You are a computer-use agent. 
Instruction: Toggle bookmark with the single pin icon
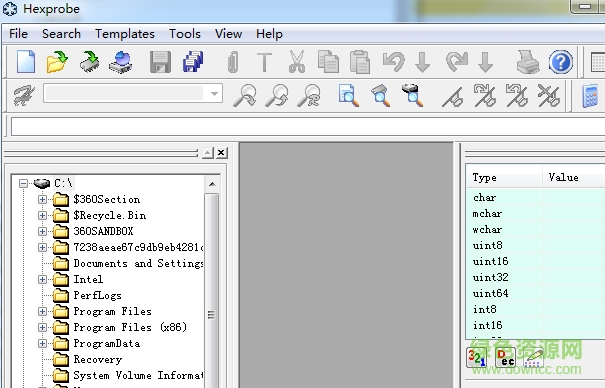[453, 96]
